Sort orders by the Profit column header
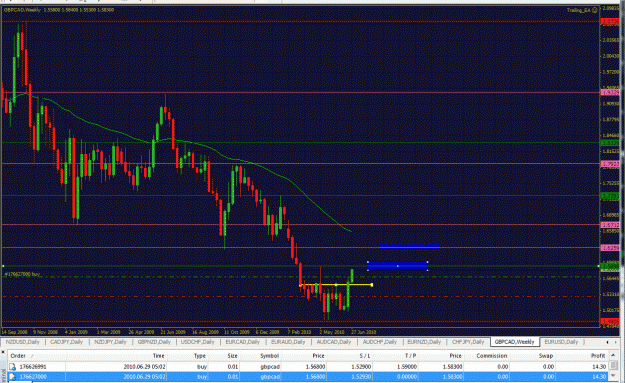 pos(598,356)
